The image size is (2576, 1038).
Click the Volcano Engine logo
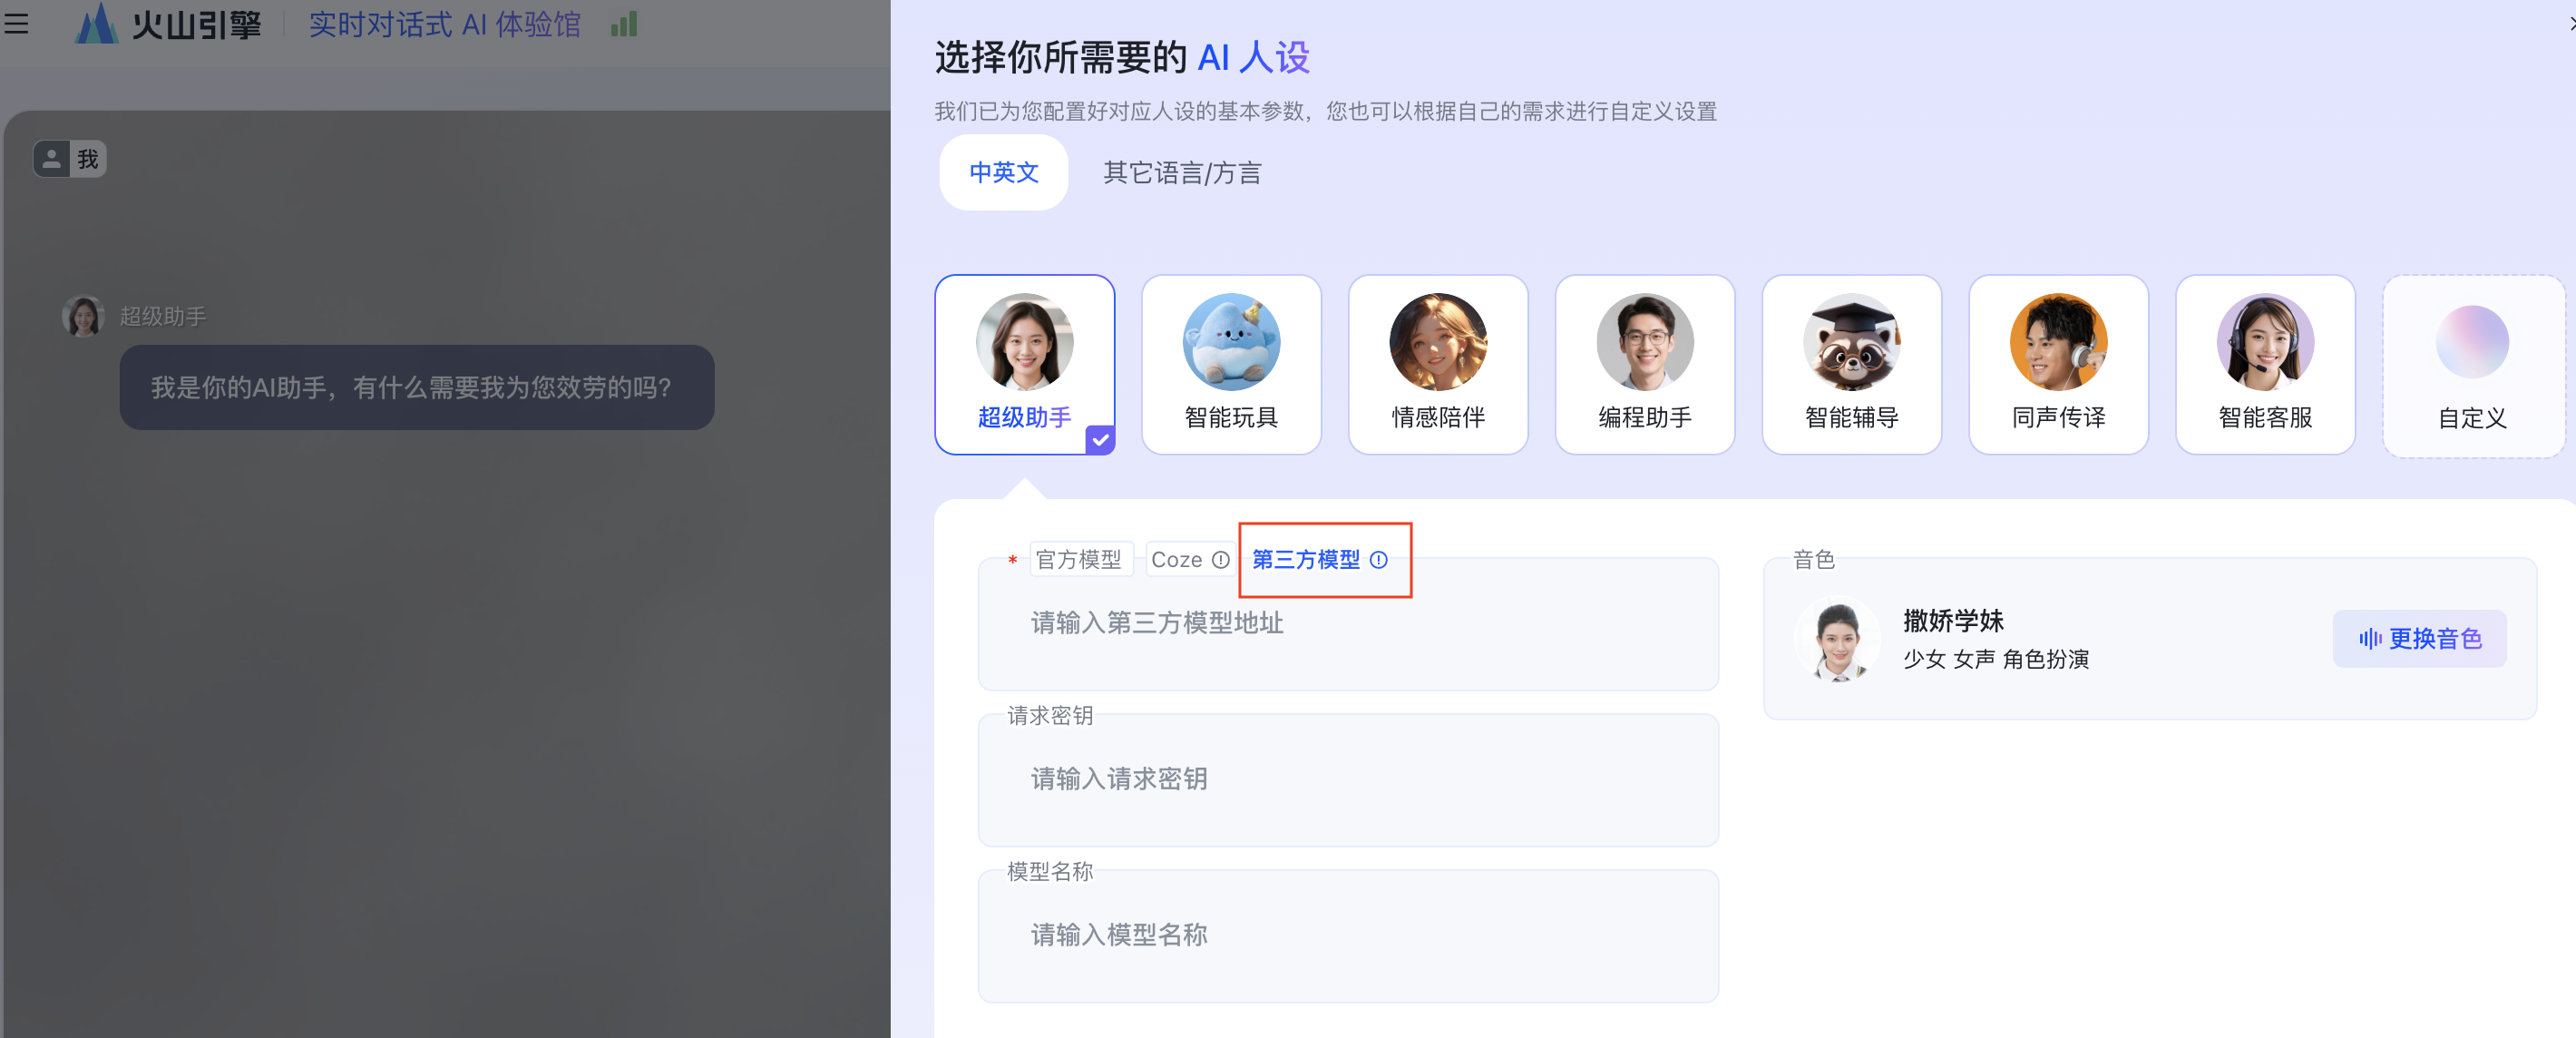(169, 23)
